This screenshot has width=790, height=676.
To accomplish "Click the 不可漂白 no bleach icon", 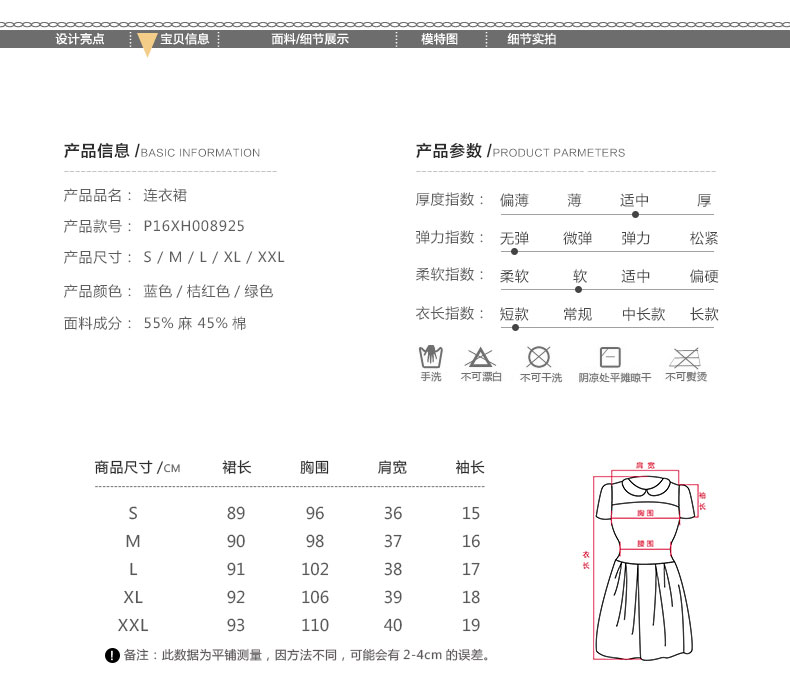I will pyautogui.click(x=480, y=357).
